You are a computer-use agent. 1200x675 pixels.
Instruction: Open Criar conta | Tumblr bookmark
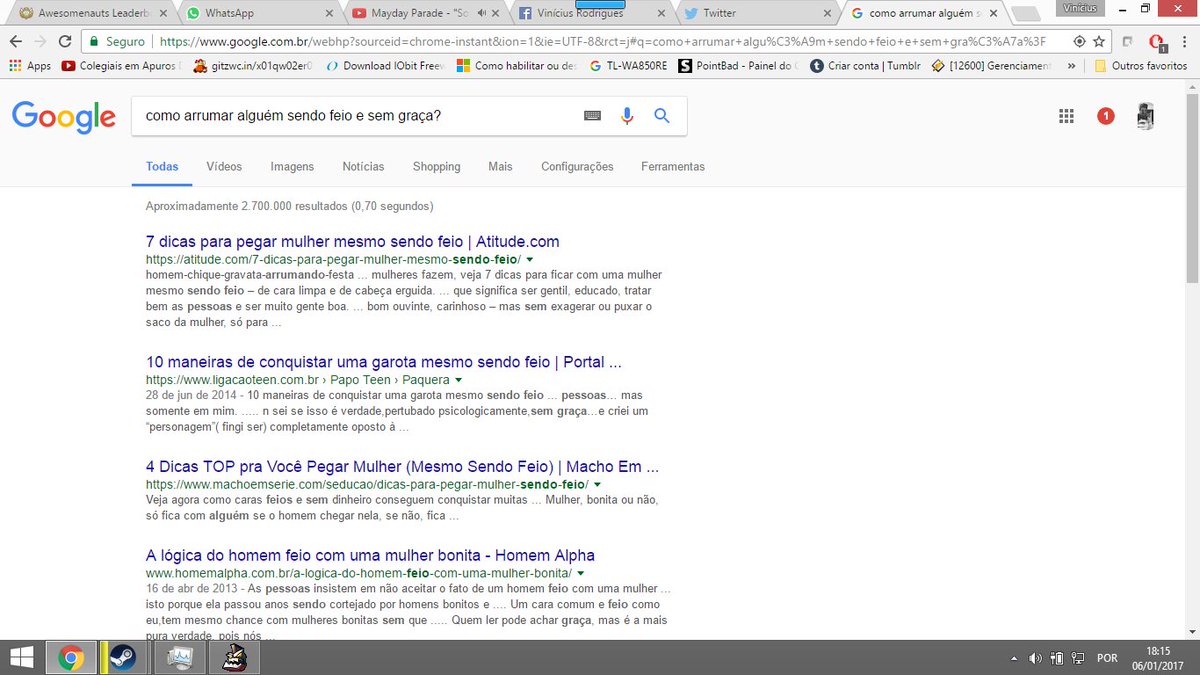pos(864,66)
